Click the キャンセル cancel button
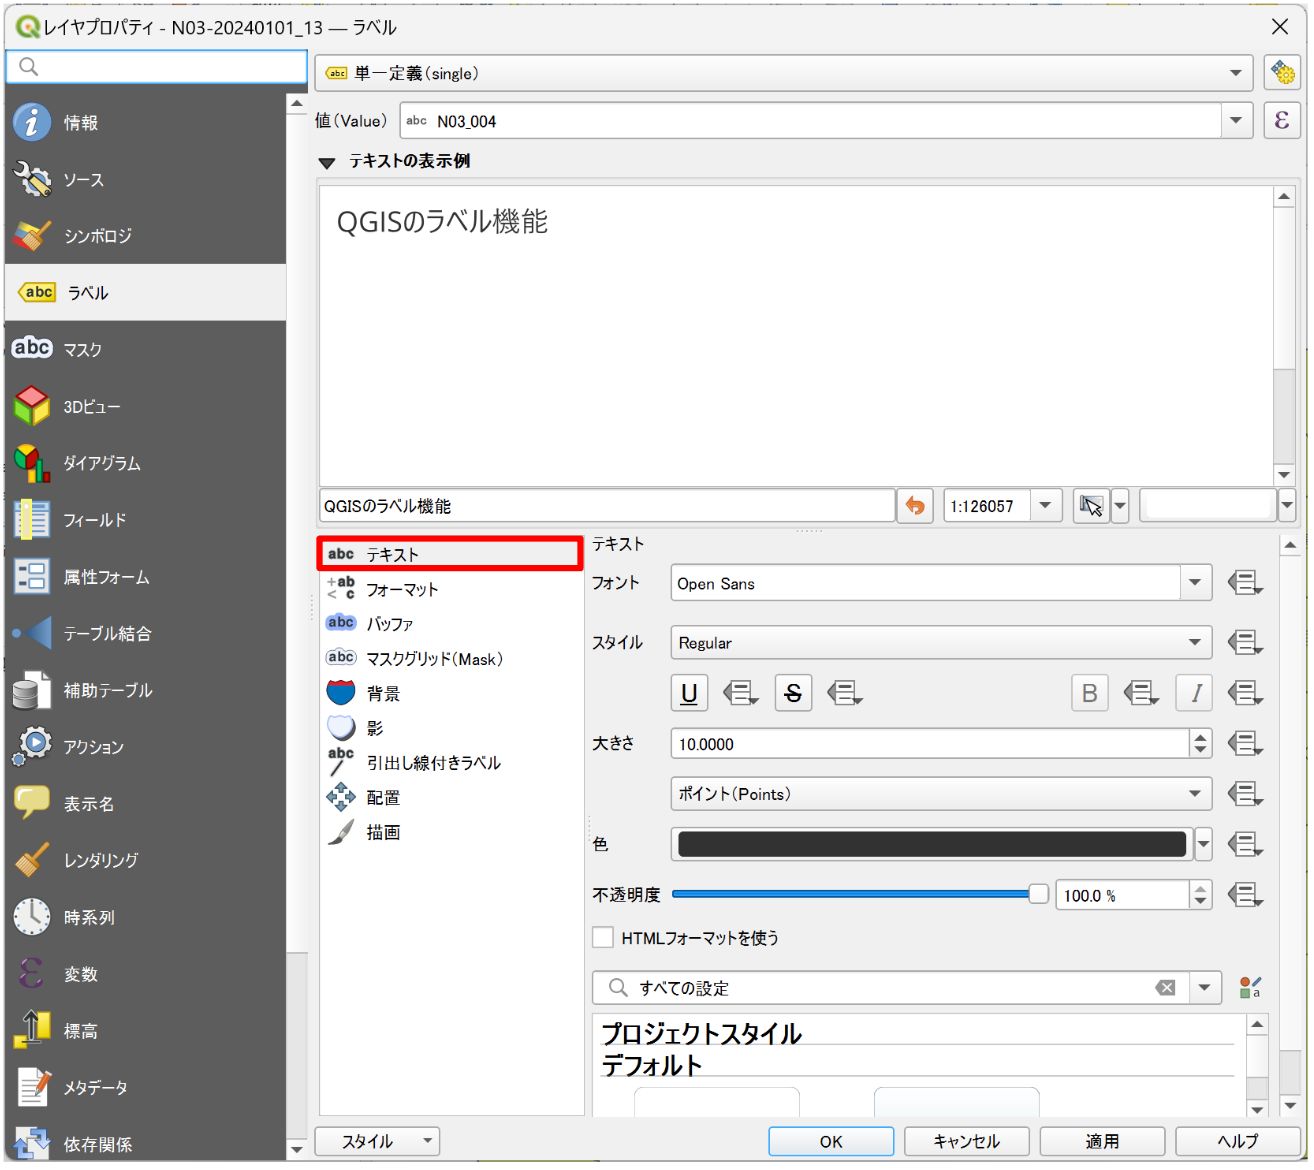 (966, 1141)
